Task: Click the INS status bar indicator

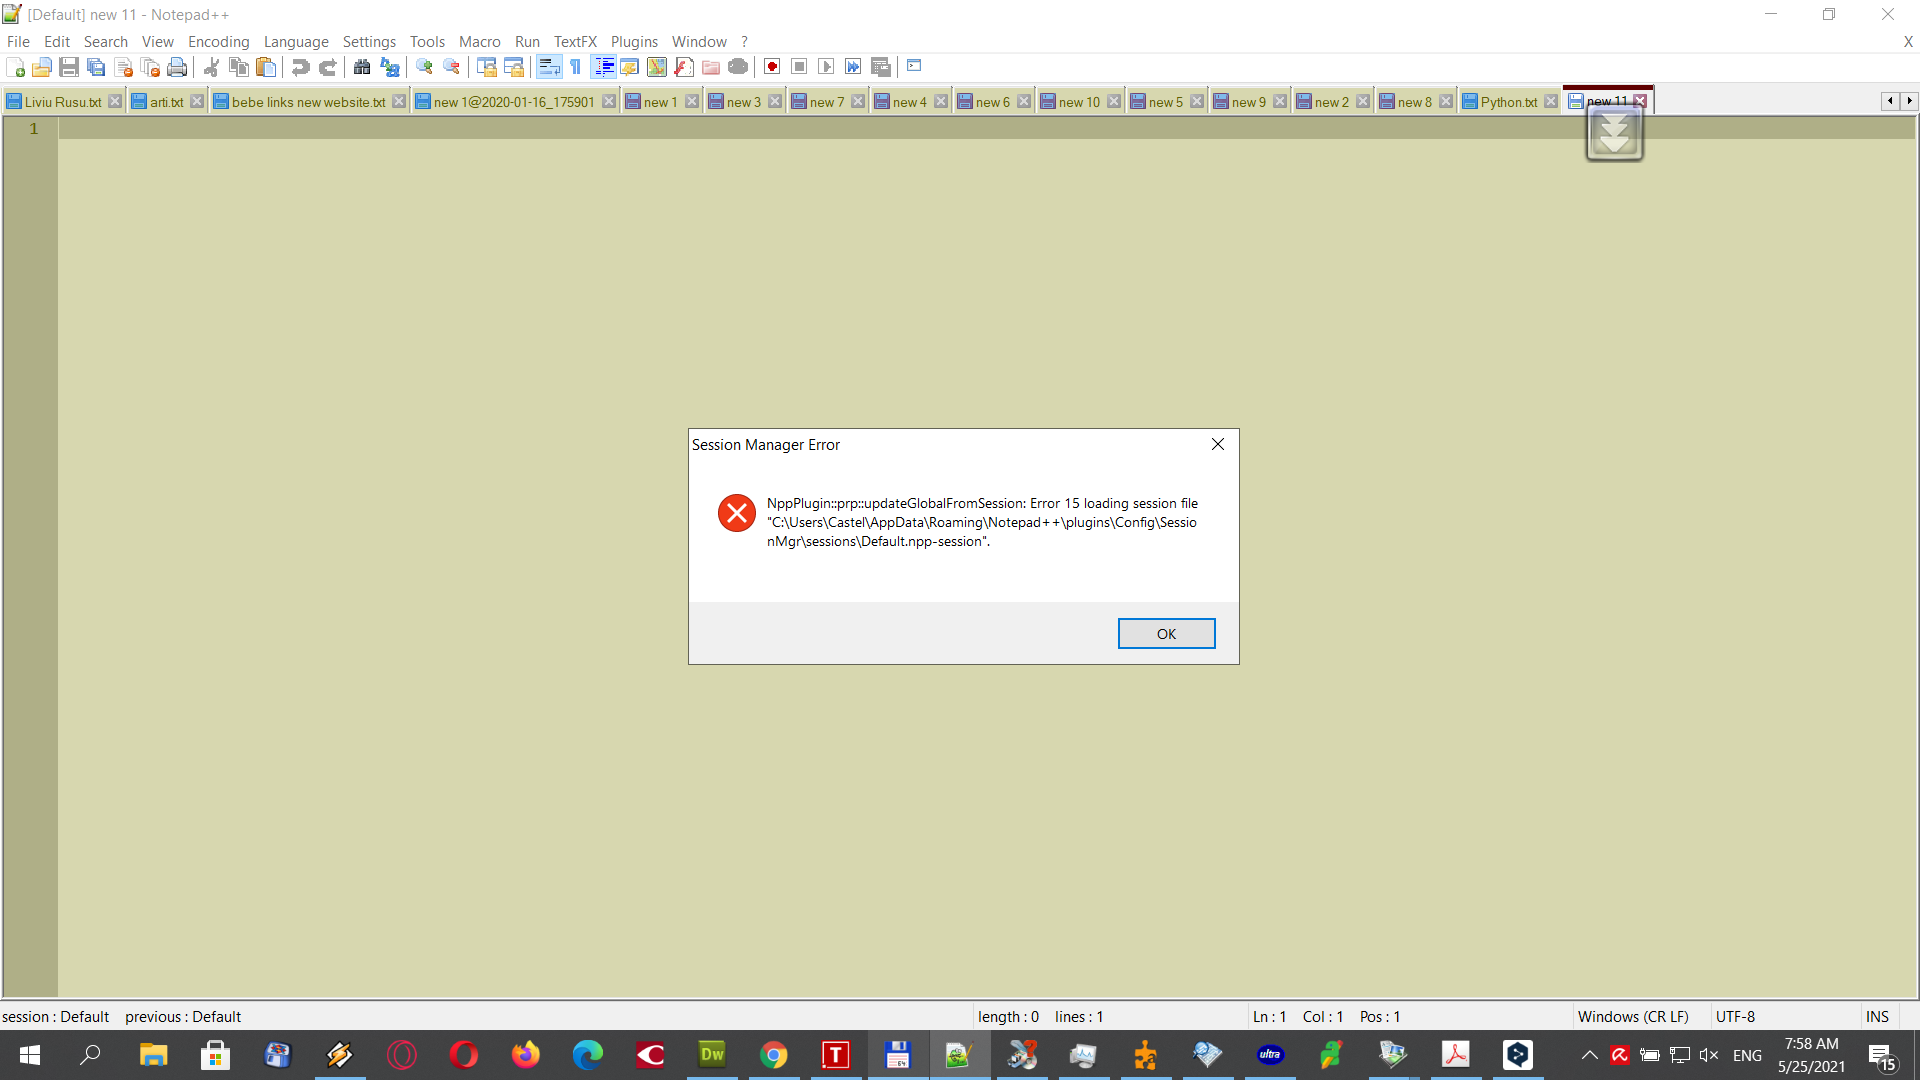Action: (1877, 1016)
